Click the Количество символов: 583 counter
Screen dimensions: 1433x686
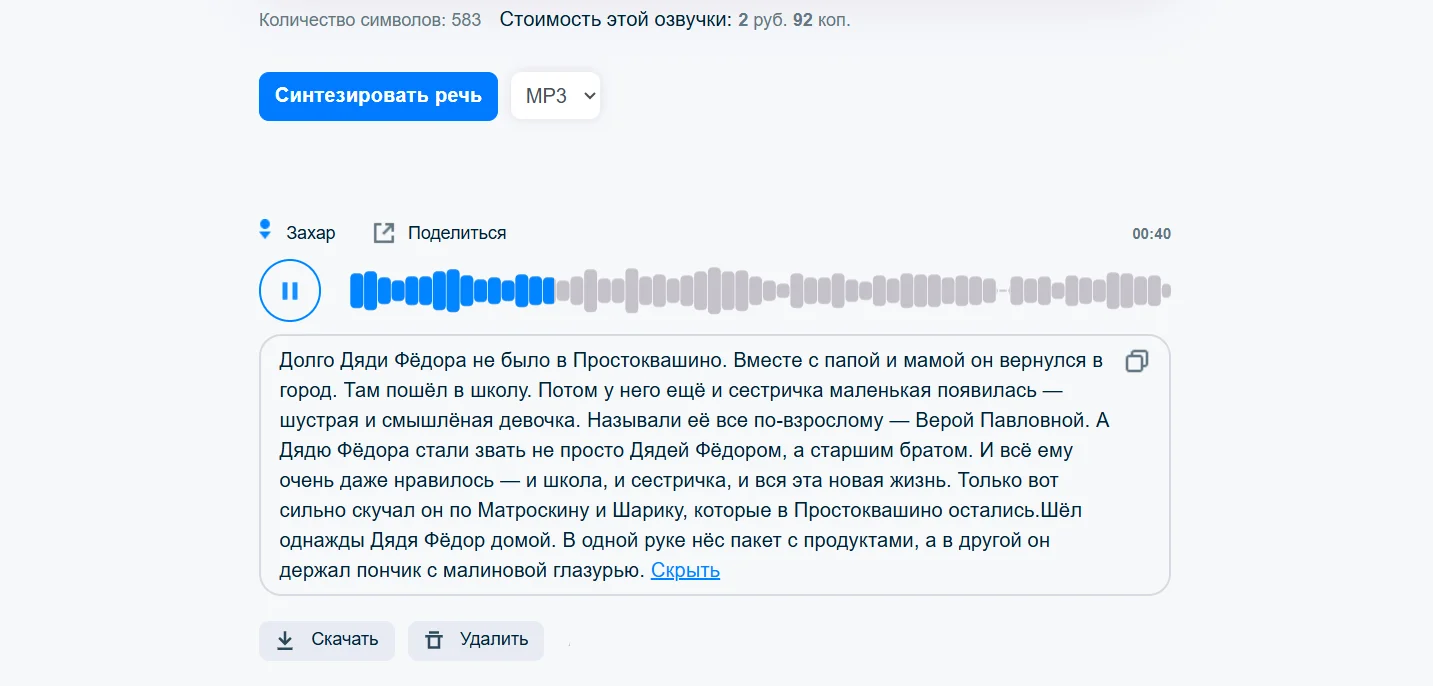369,20
